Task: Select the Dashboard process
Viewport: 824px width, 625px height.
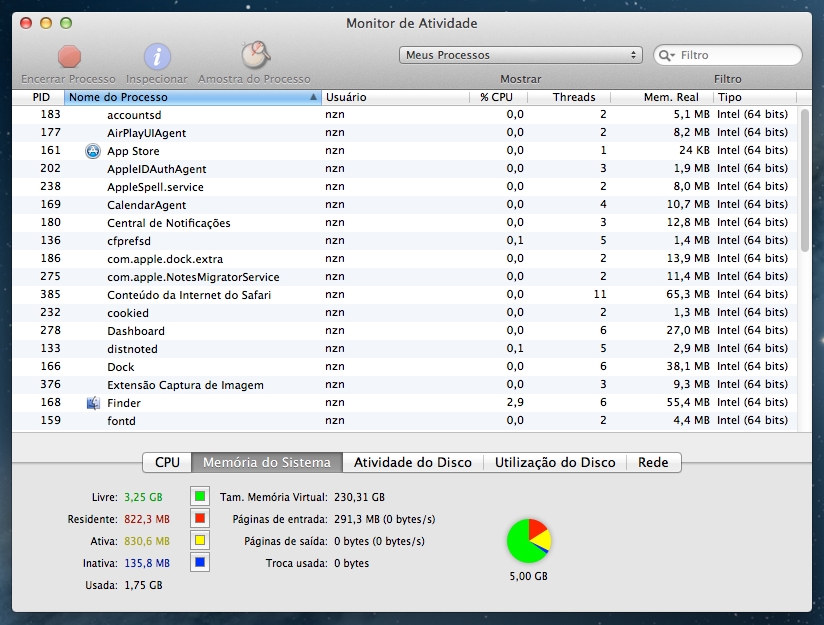Action: pyautogui.click(x=404, y=331)
